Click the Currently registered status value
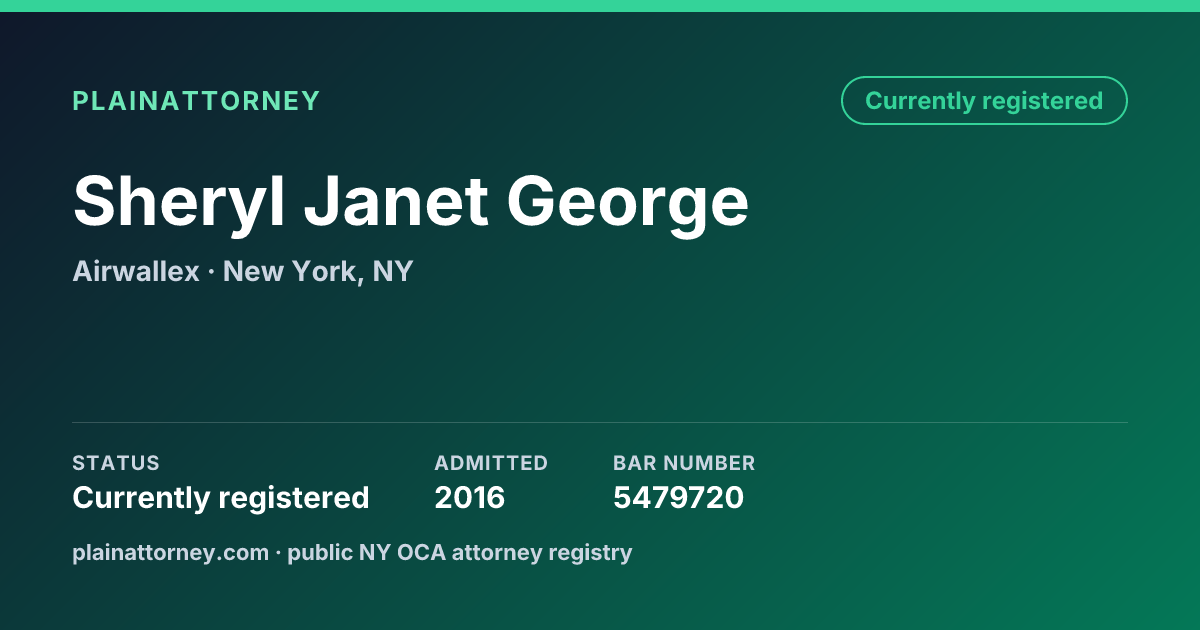This screenshot has width=1200, height=630. click(221, 497)
